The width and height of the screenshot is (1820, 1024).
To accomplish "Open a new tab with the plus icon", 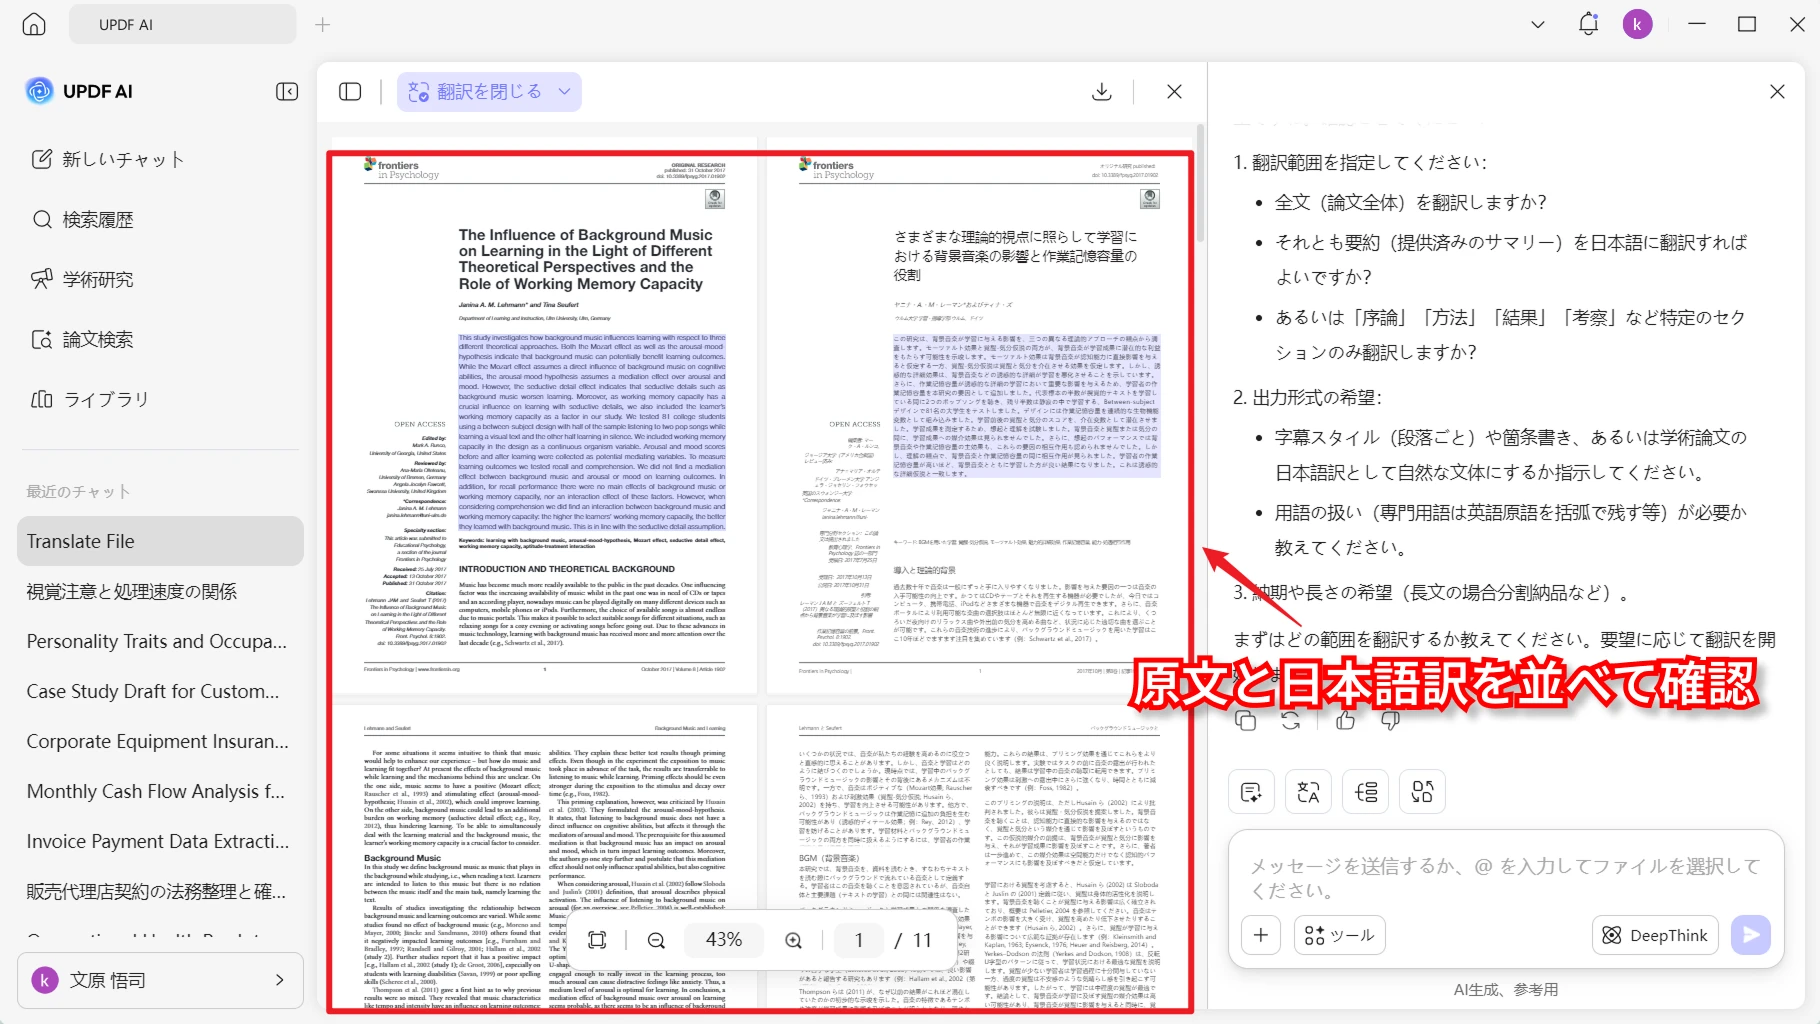I will pos(322,24).
